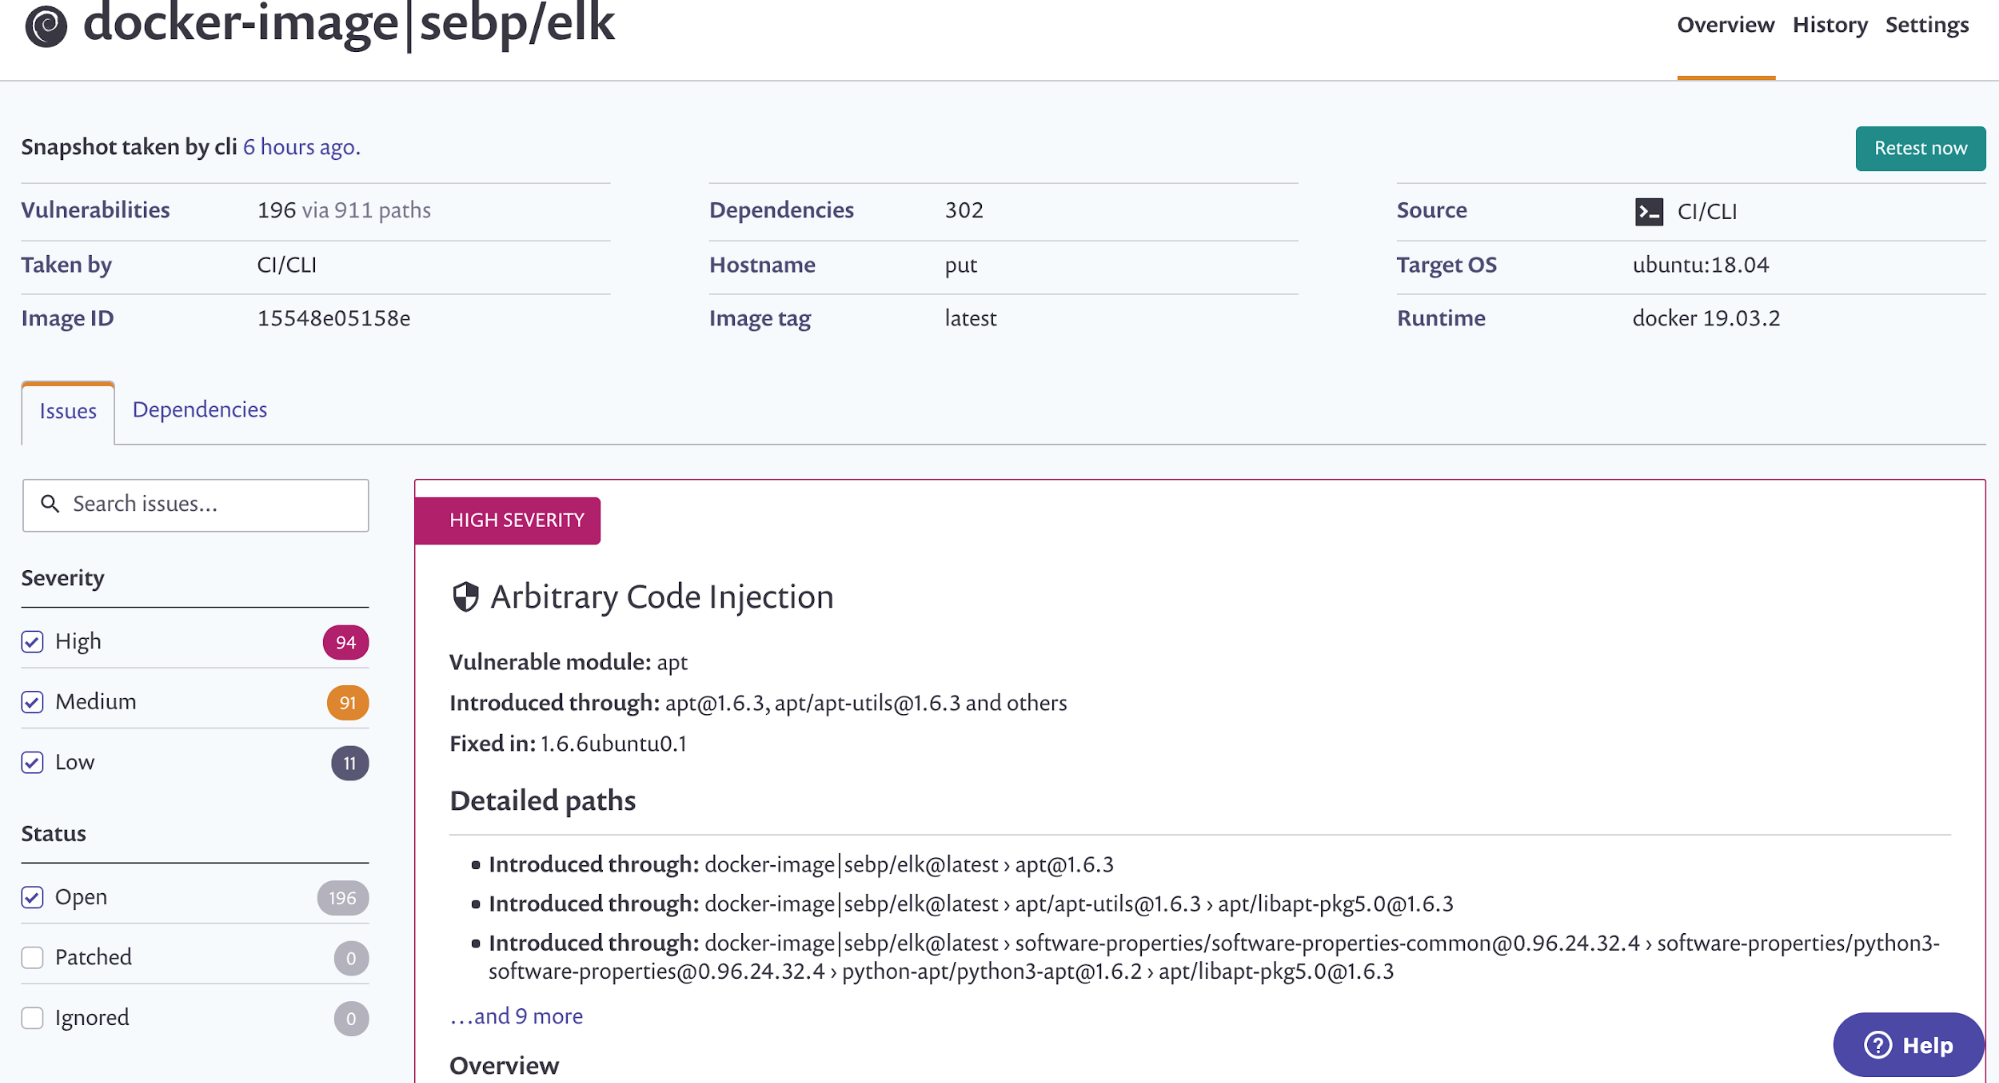This screenshot has height=1083, width=1999.
Task: Uncheck the Low severity filter
Action: [32, 763]
